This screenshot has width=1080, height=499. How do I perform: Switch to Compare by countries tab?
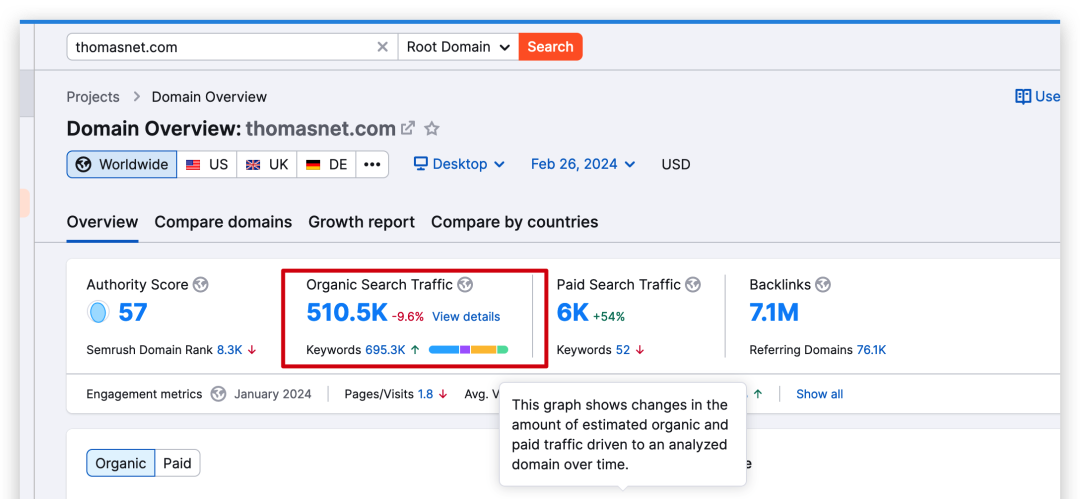pos(515,223)
